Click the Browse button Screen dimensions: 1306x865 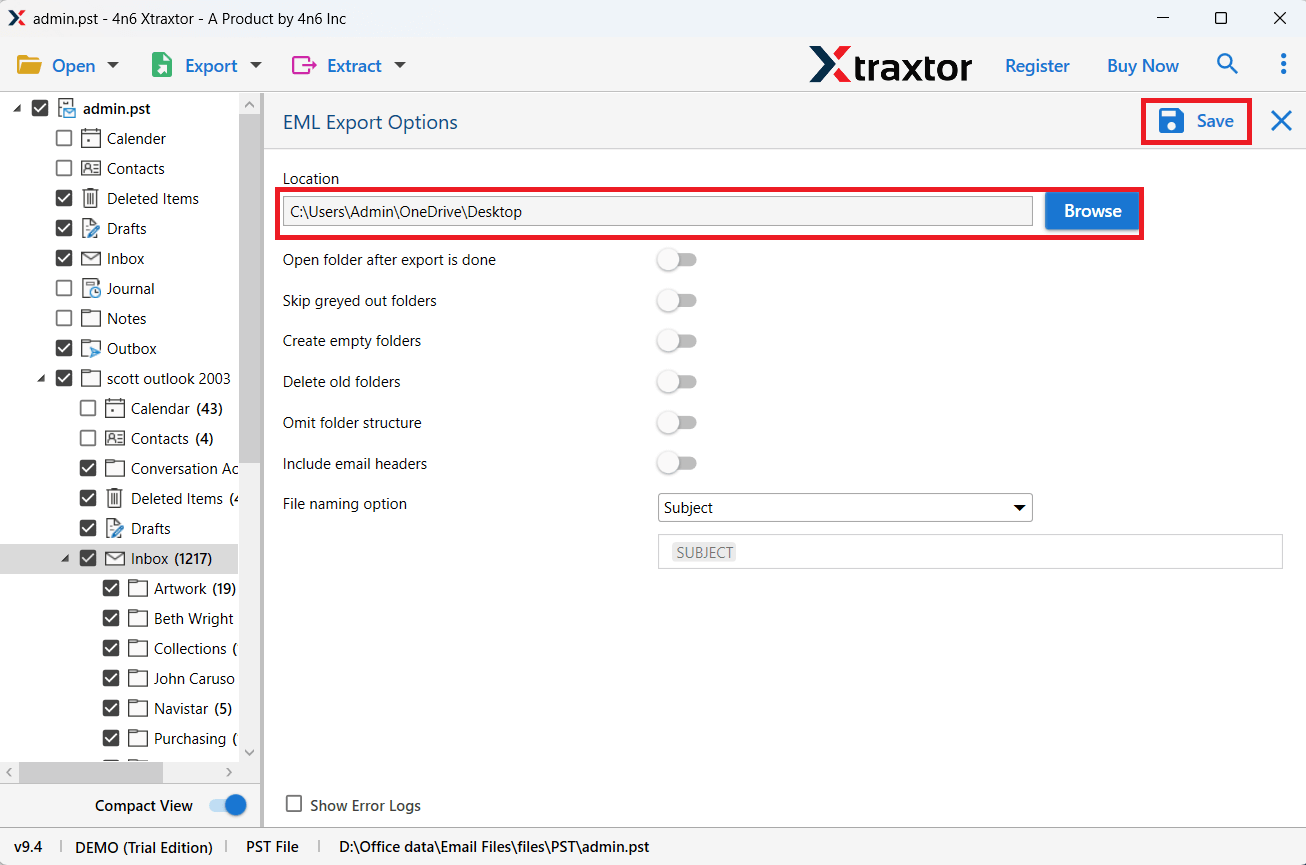click(x=1092, y=211)
